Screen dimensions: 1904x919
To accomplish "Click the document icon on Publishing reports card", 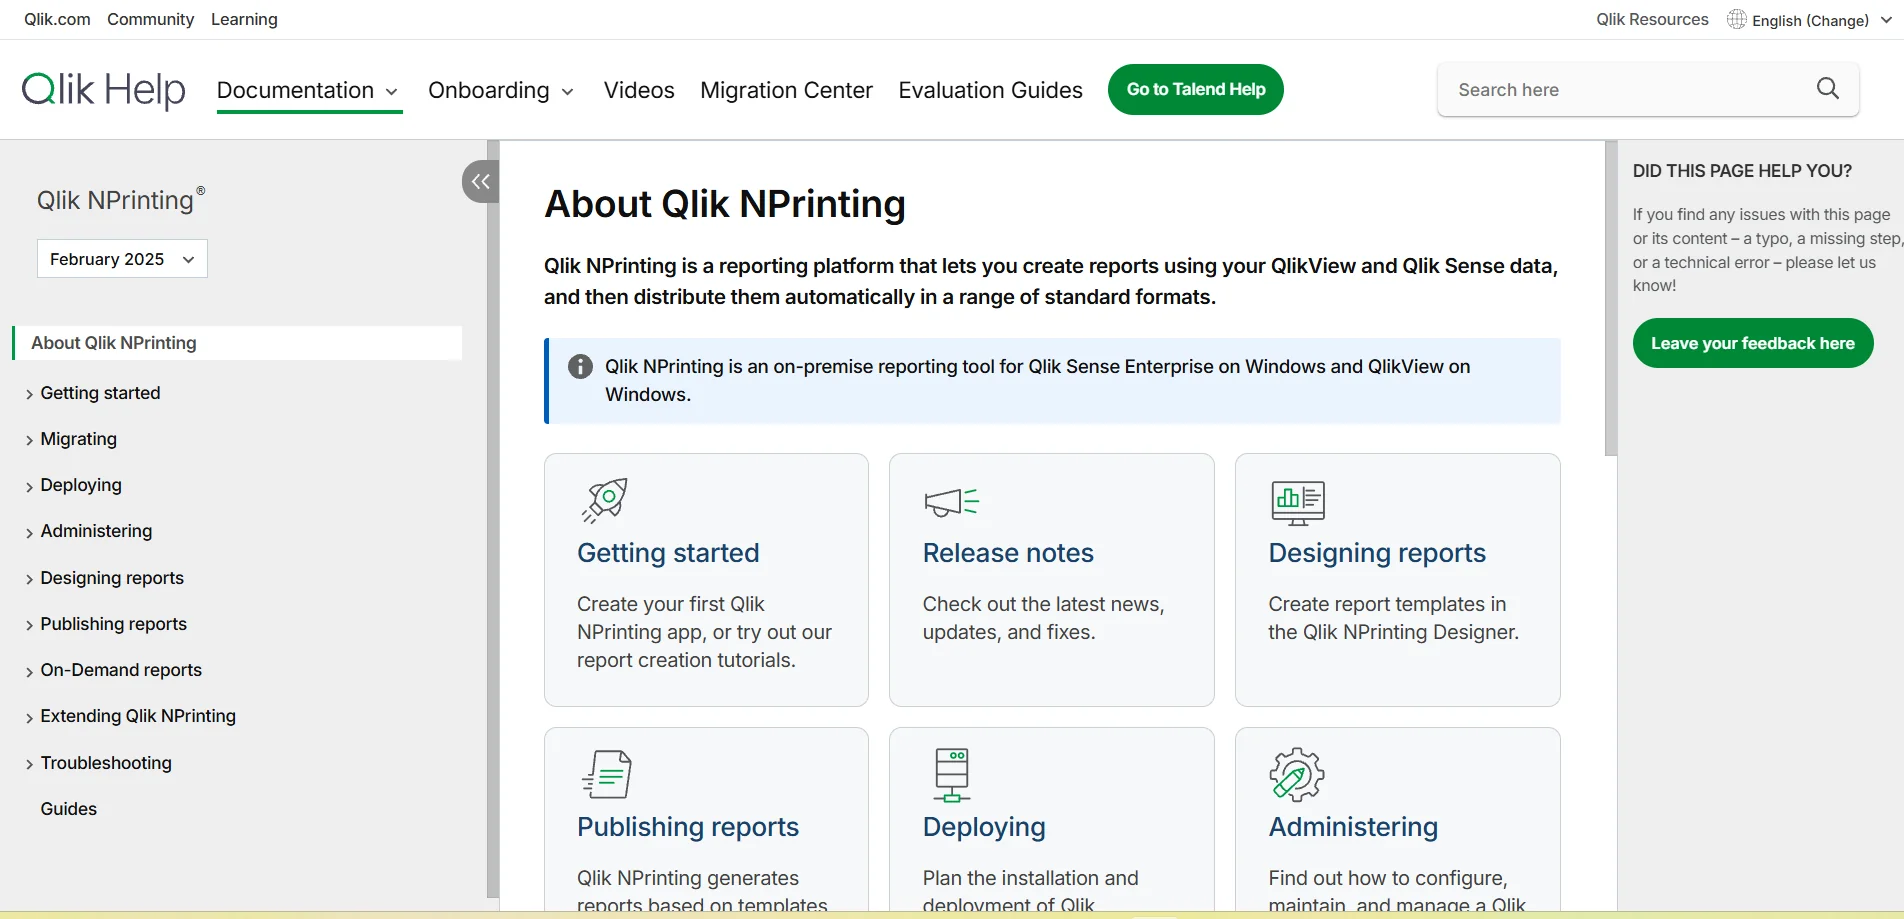I will coord(606,774).
